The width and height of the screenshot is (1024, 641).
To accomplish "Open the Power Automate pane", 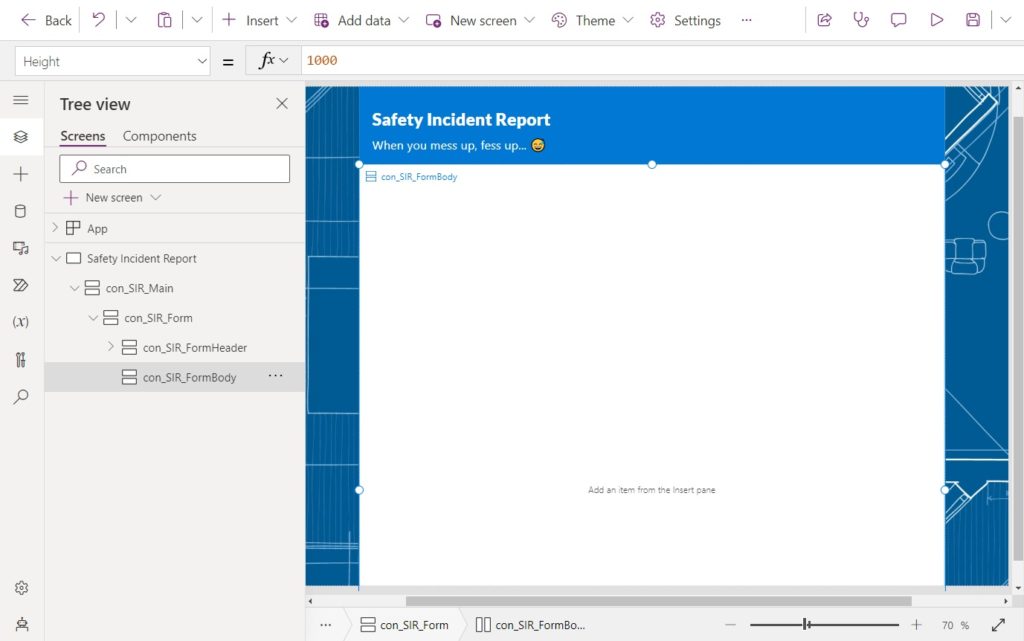I will tap(20, 285).
